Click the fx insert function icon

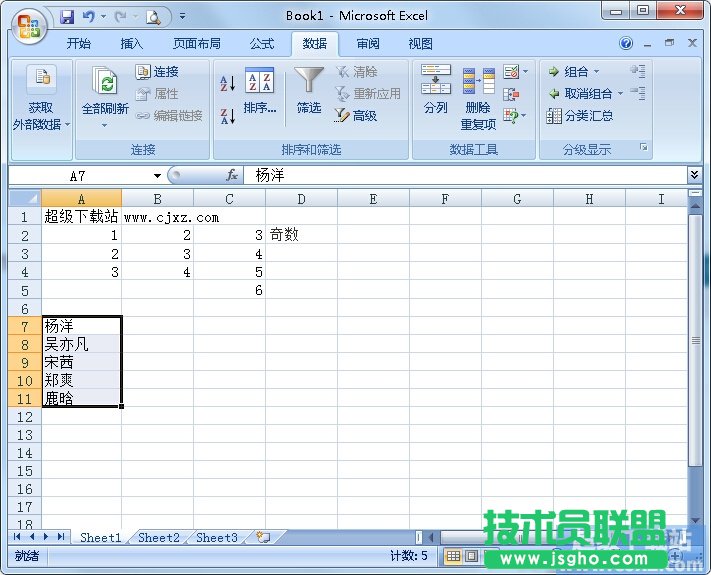point(232,175)
